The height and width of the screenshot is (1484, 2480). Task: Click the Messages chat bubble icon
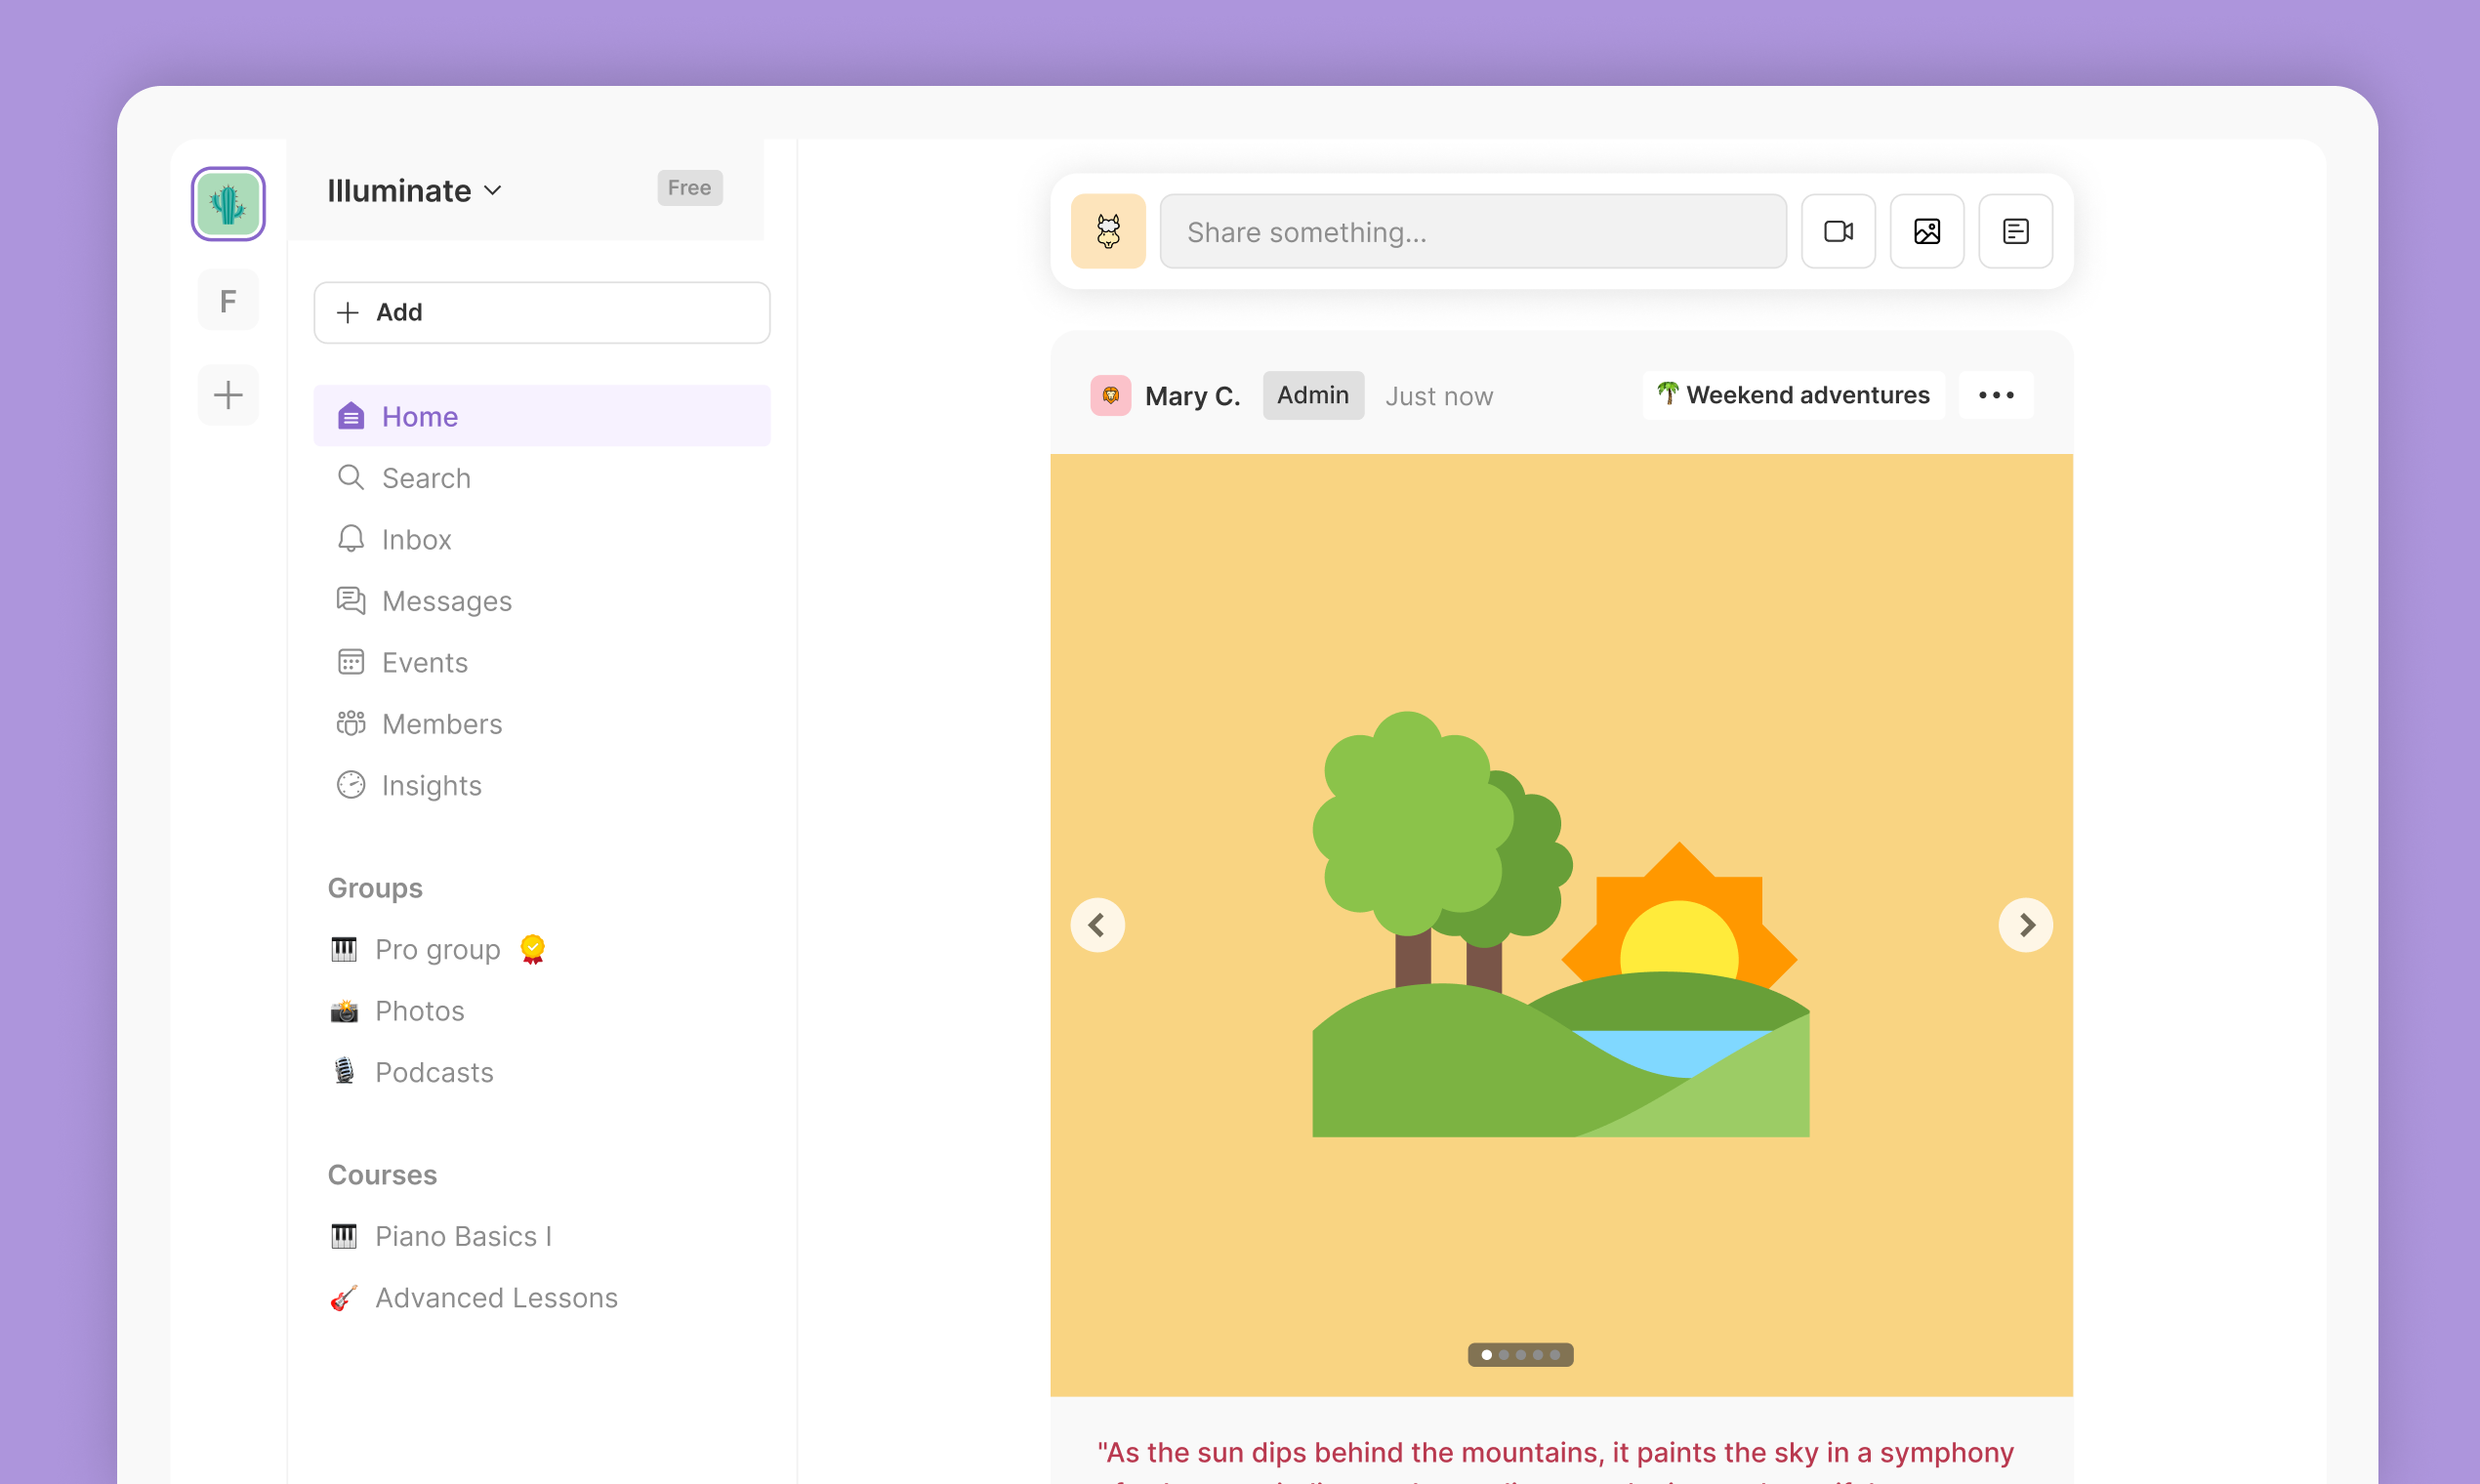(350, 600)
